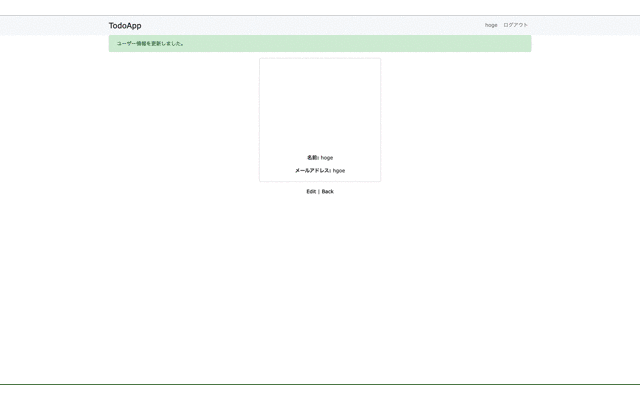This screenshot has height=400, width=640.
Task: Click the ログアウト link
Action: pyautogui.click(x=516, y=25)
